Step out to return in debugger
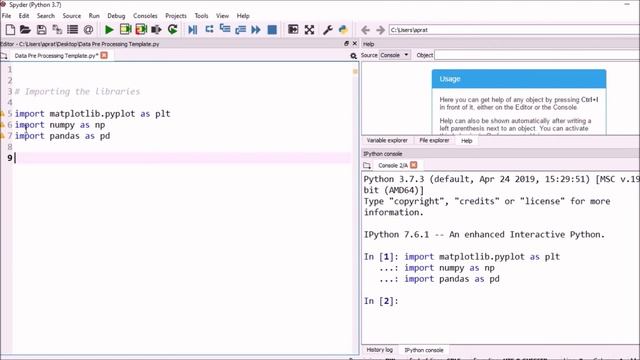The image size is (640, 360). [240, 29]
